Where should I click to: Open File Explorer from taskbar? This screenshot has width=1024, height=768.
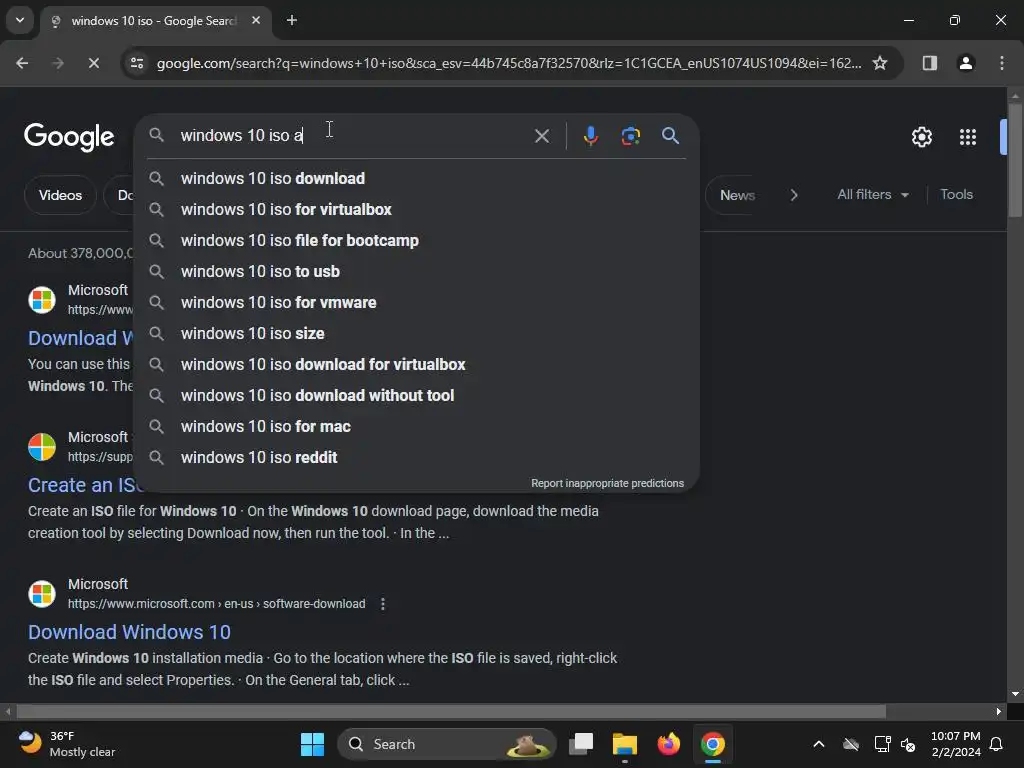coord(624,744)
